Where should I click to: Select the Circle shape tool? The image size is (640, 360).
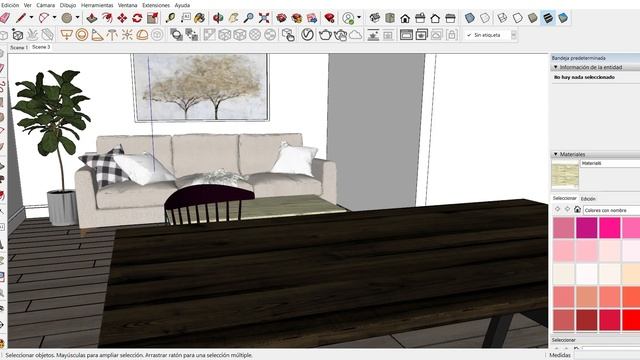coord(67,18)
